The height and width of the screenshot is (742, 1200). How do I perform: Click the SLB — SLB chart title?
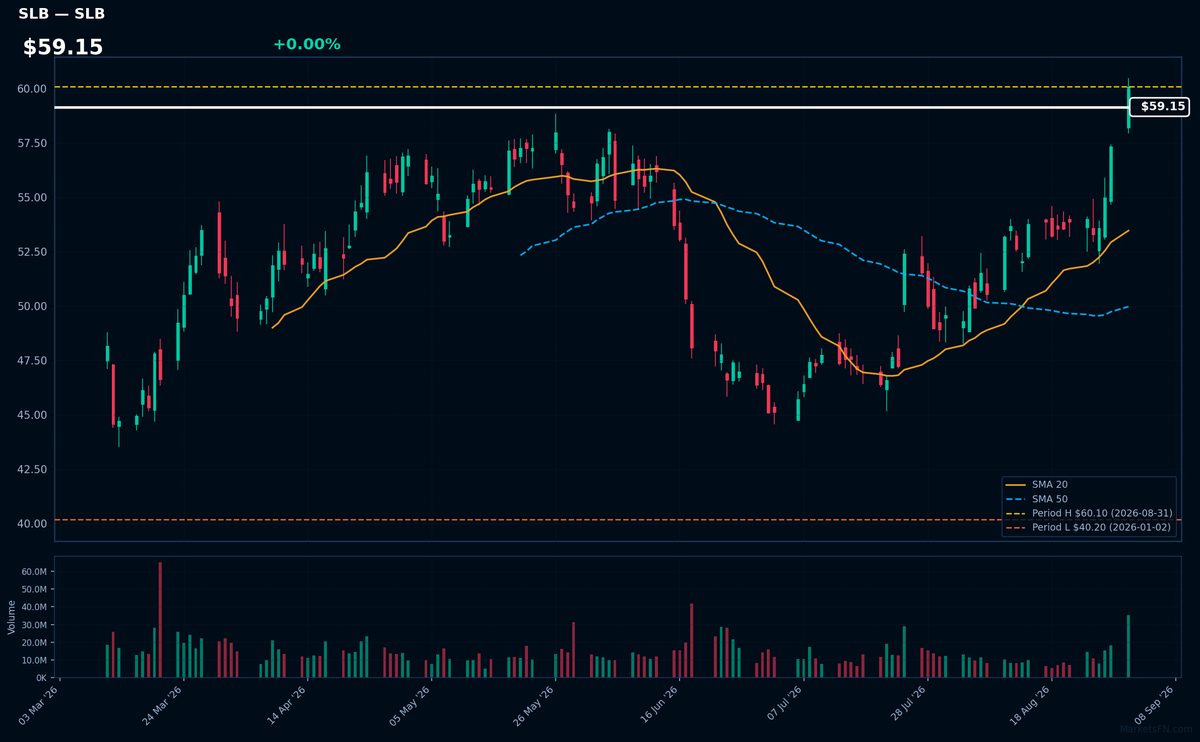62,14
